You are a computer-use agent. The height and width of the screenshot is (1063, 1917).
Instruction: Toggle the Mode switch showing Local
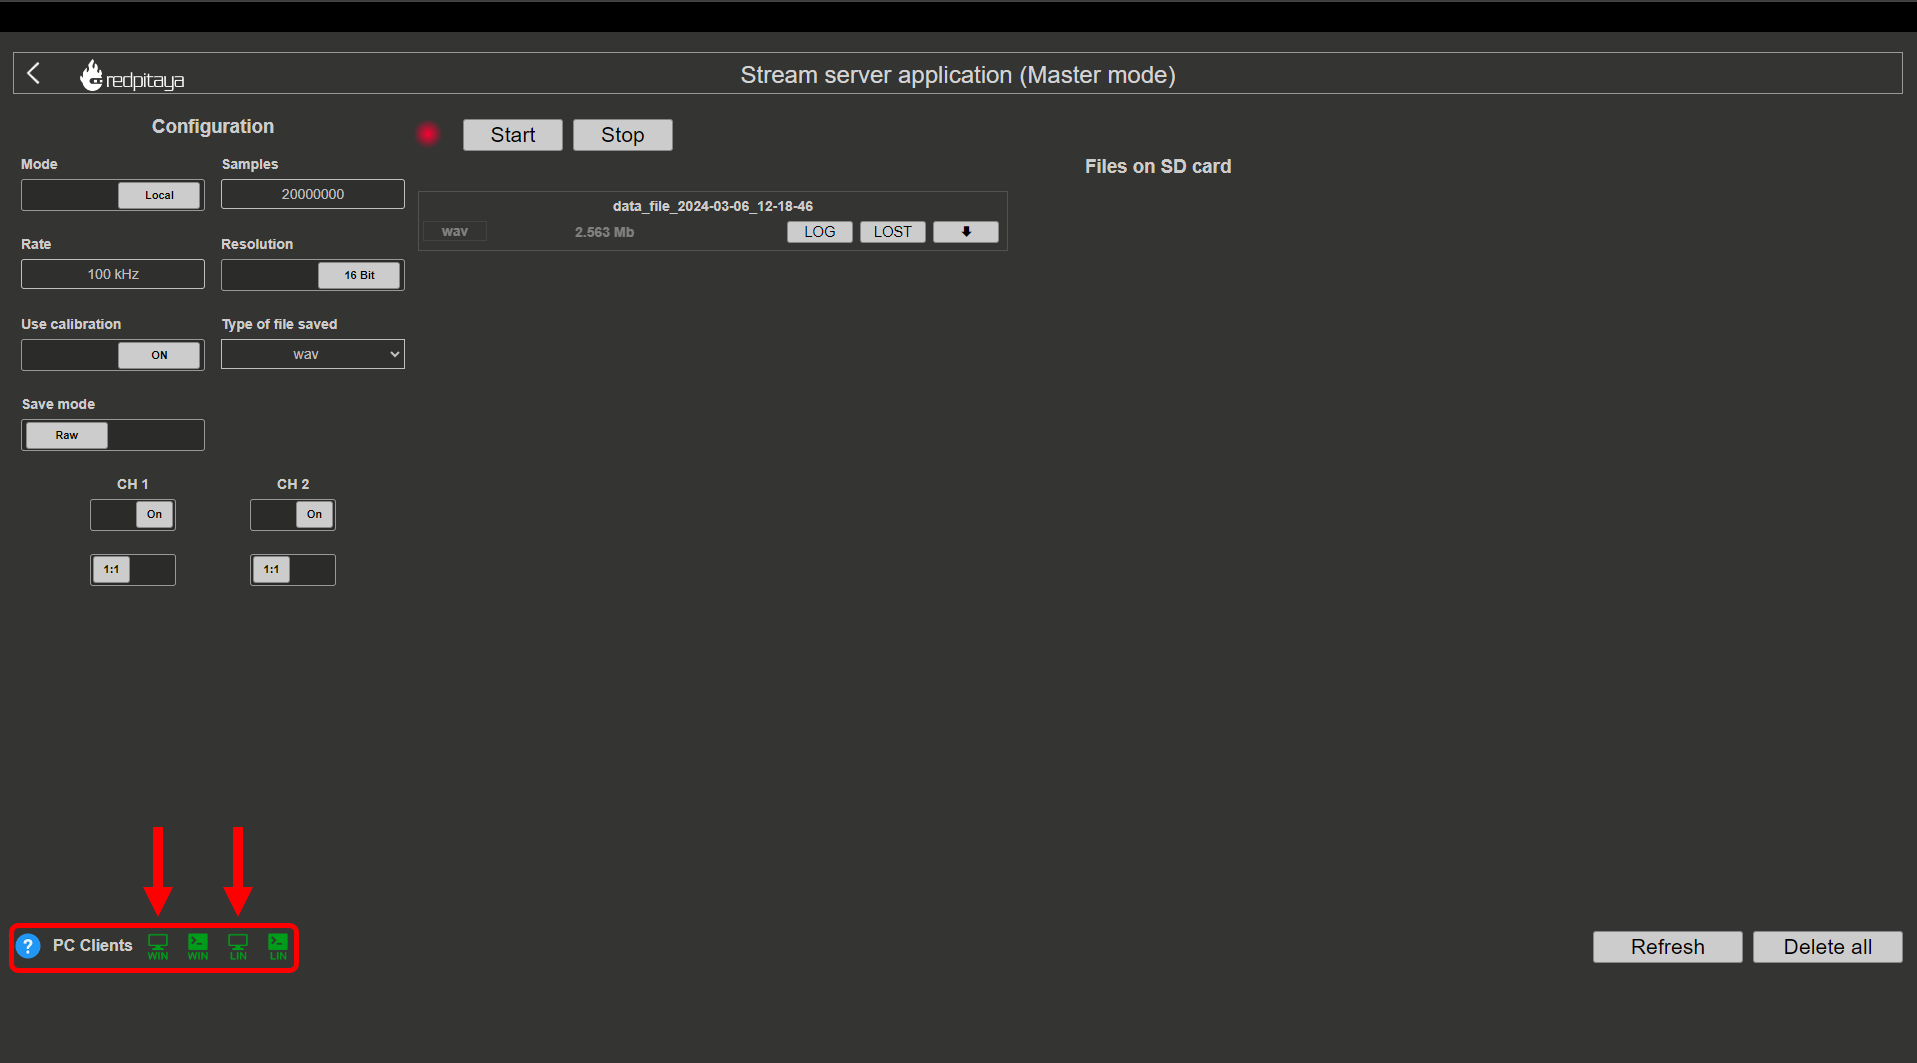coord(113,195)
